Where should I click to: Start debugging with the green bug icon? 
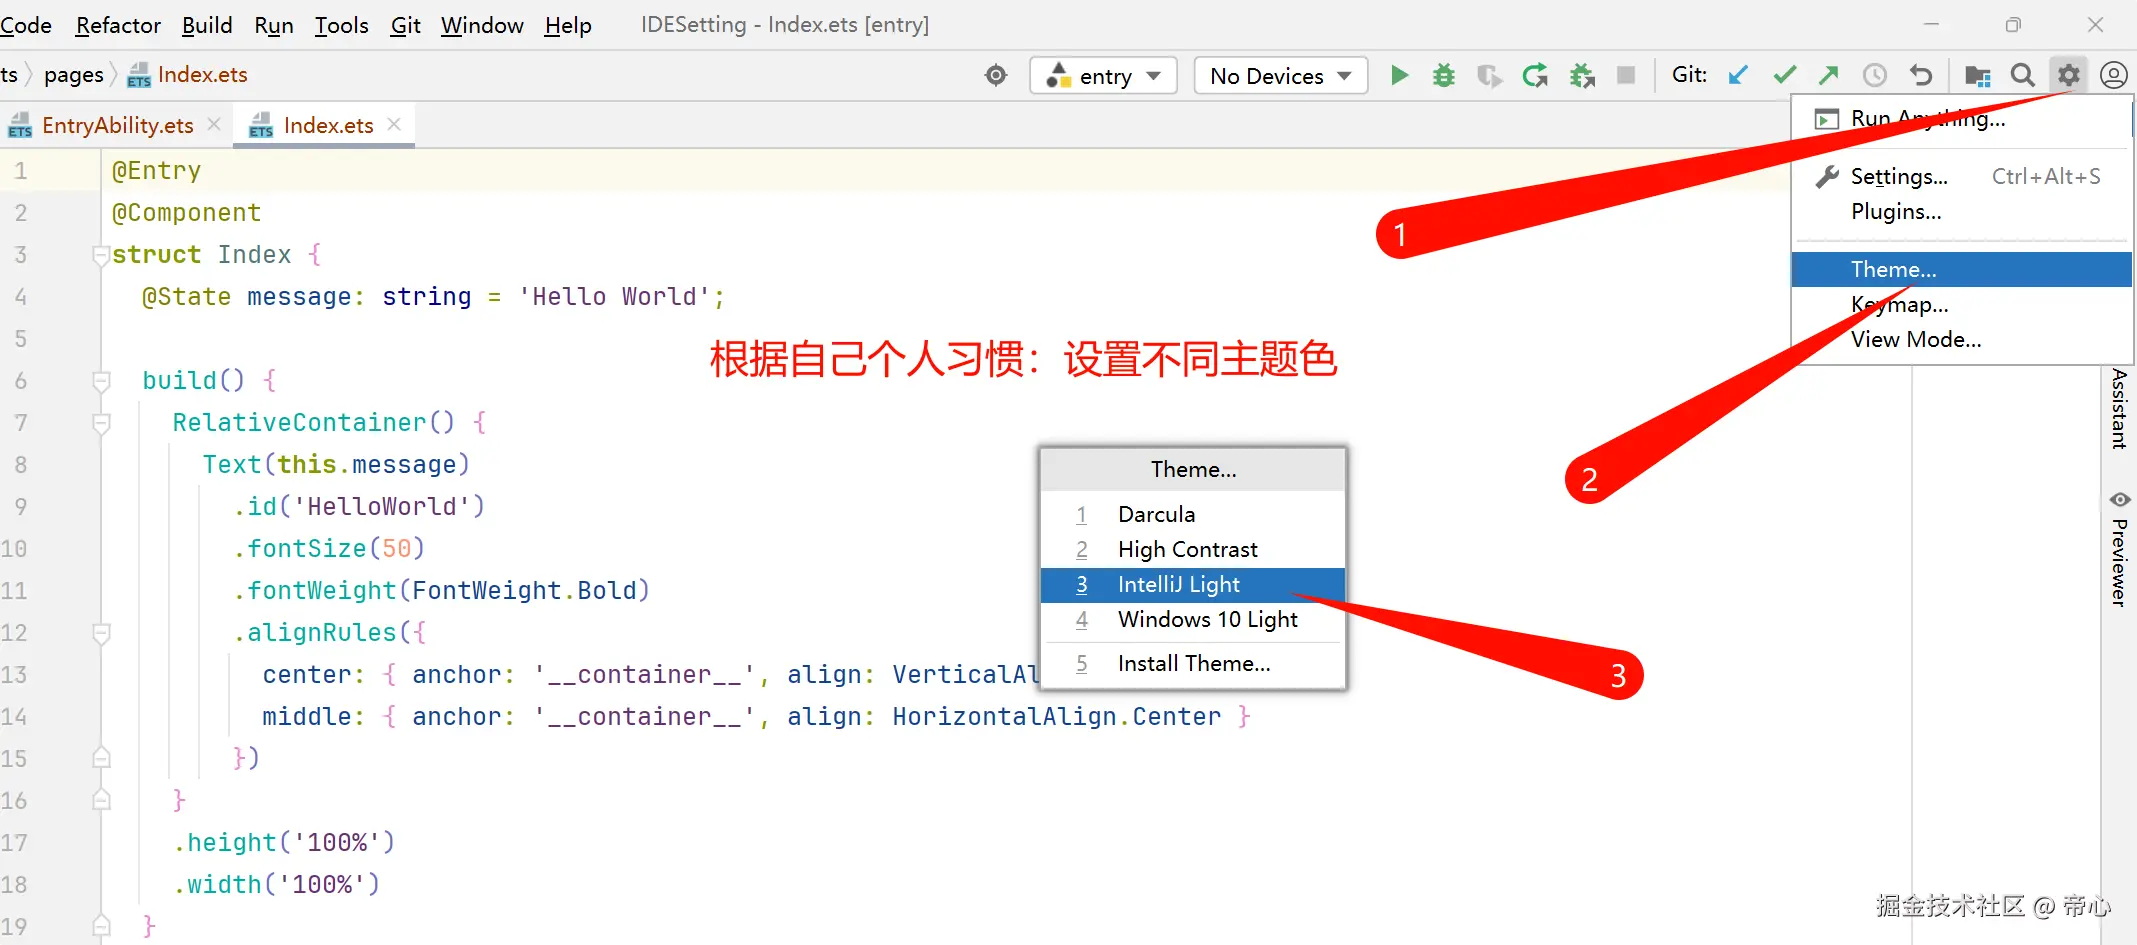(x=1443, y=75)
